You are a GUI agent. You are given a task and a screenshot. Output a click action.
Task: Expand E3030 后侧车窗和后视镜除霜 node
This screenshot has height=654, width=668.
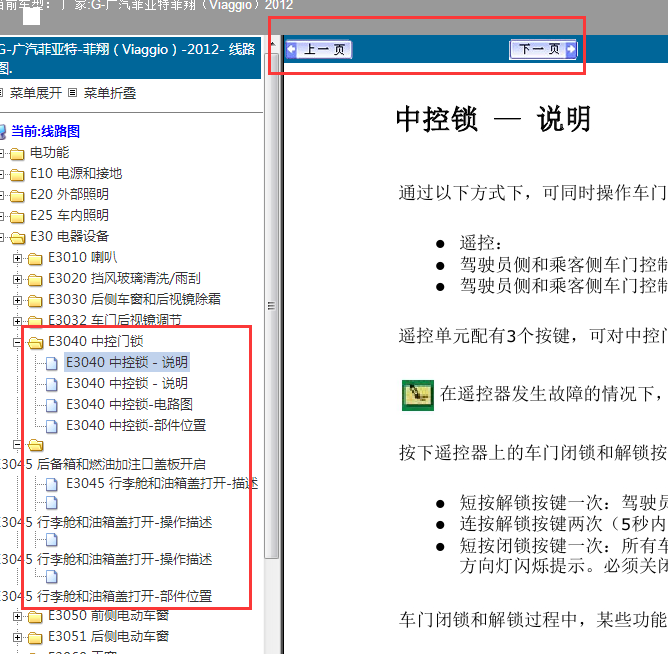17,300
